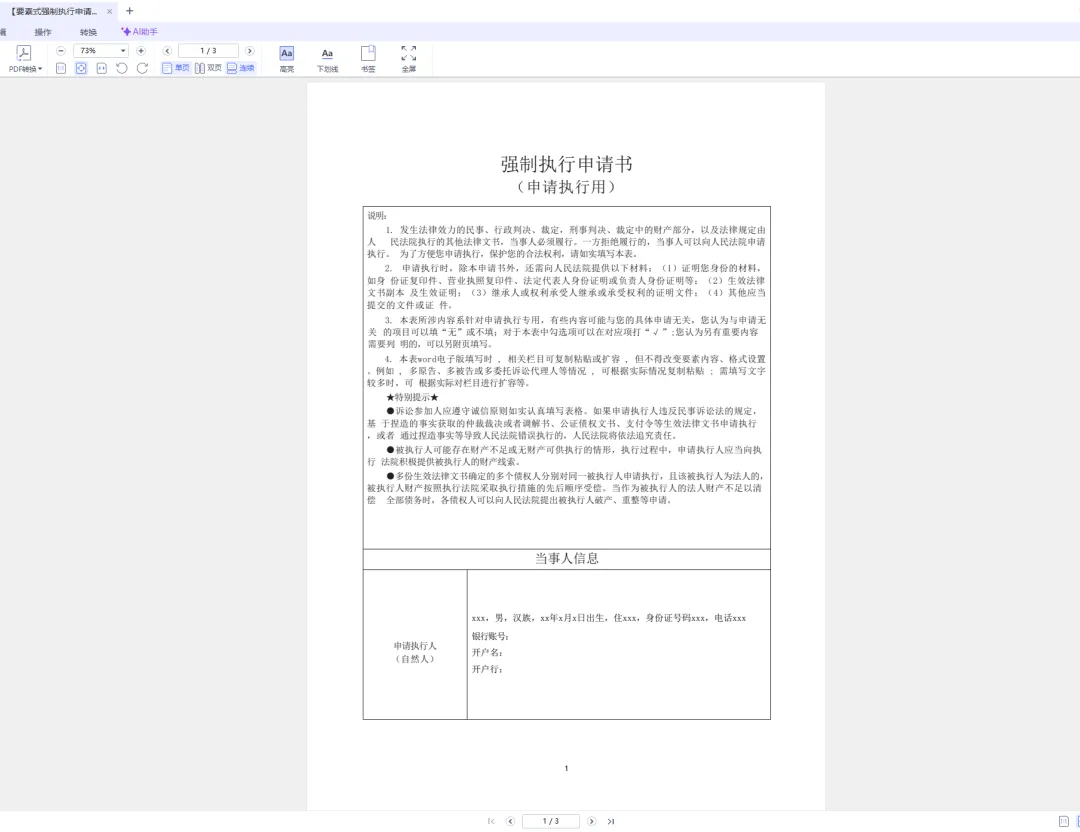This screenshot has width=1080, height=832.
Task: Open the AI助手 assistant
Action: [x=140, y=32]
